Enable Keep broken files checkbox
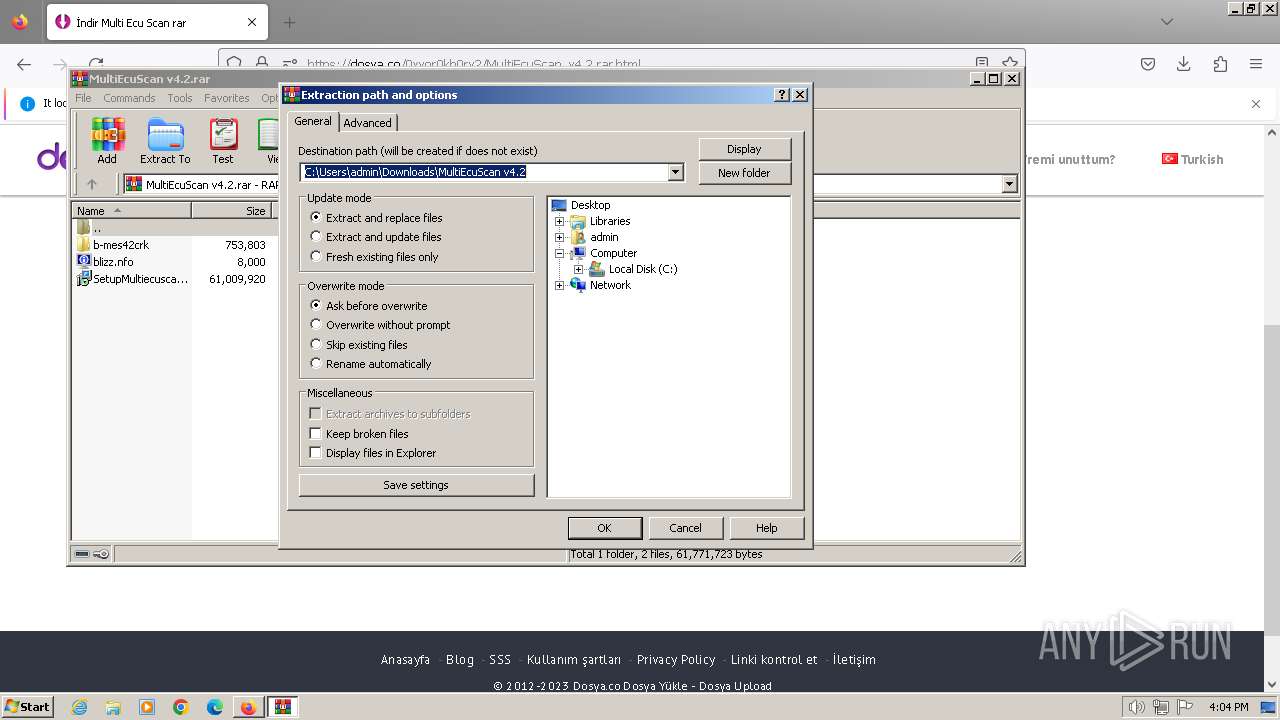 point(359,434)
